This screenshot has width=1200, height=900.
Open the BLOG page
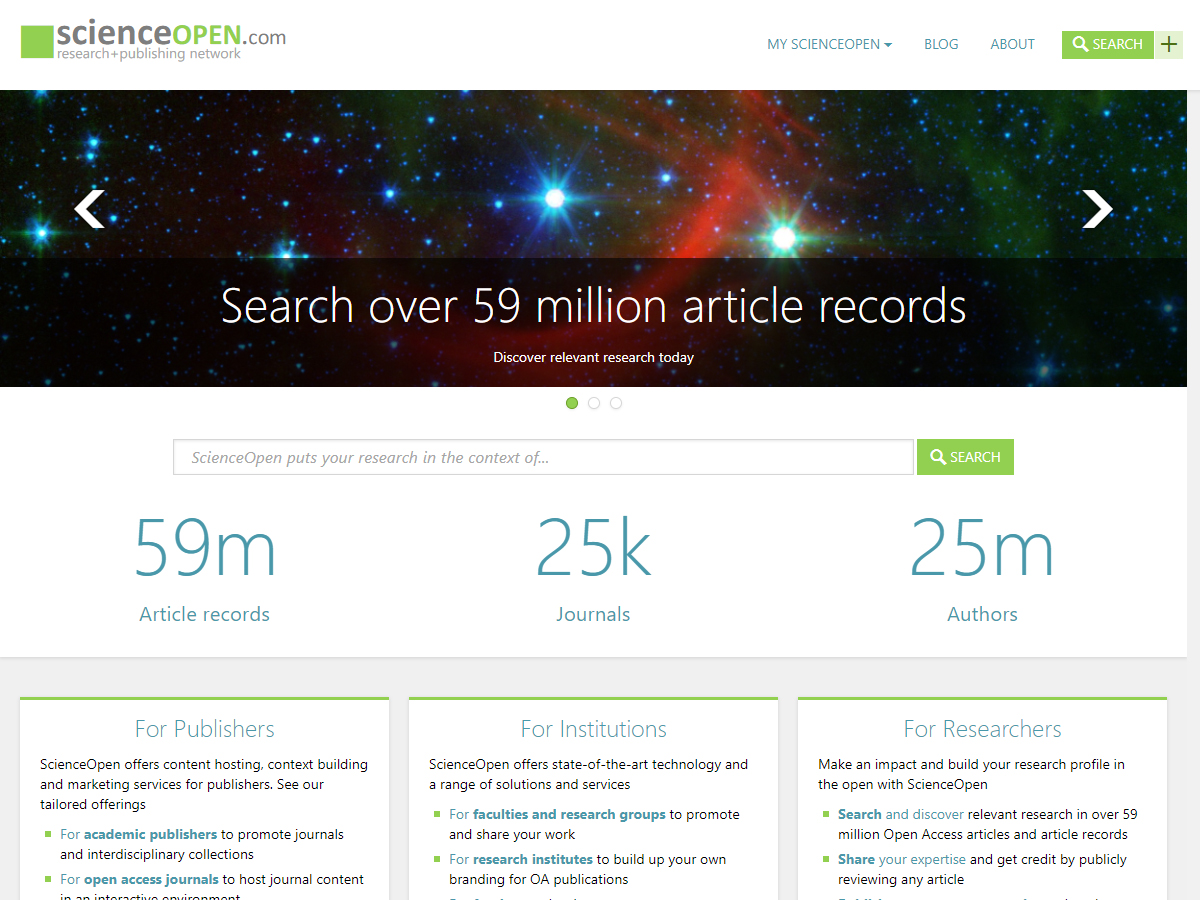(x=941, y=44)
